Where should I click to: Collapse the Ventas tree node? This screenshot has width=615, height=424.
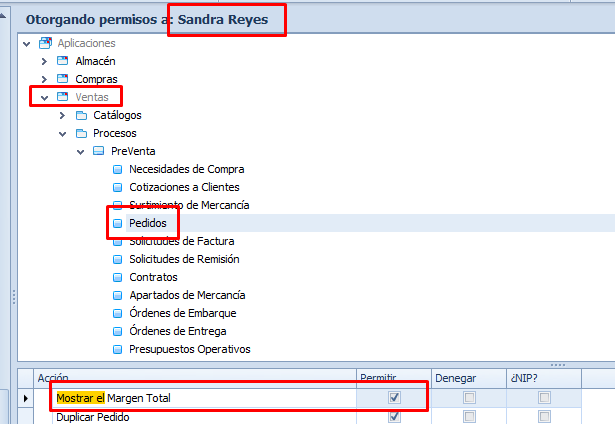click(44, 97)
